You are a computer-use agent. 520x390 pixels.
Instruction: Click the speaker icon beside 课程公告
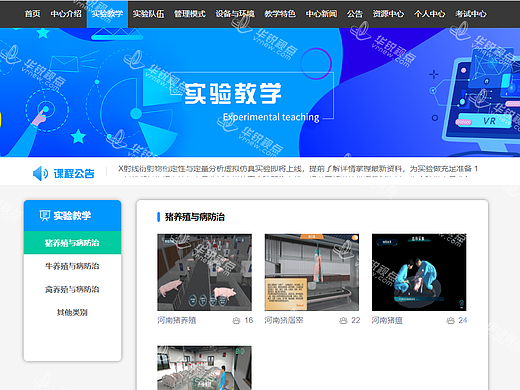tap(40, 173)
